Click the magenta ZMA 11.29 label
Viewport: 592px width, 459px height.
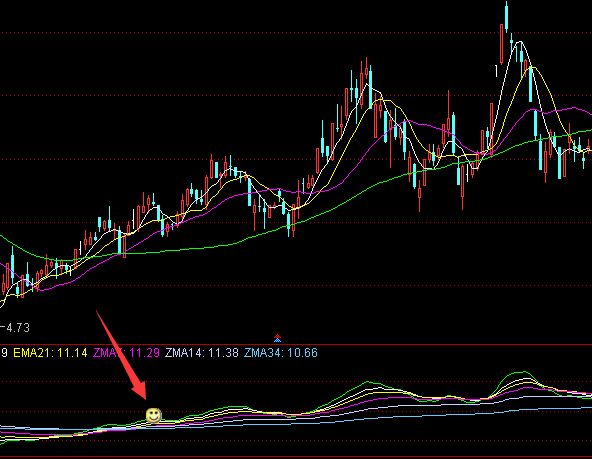click(126, 353)
